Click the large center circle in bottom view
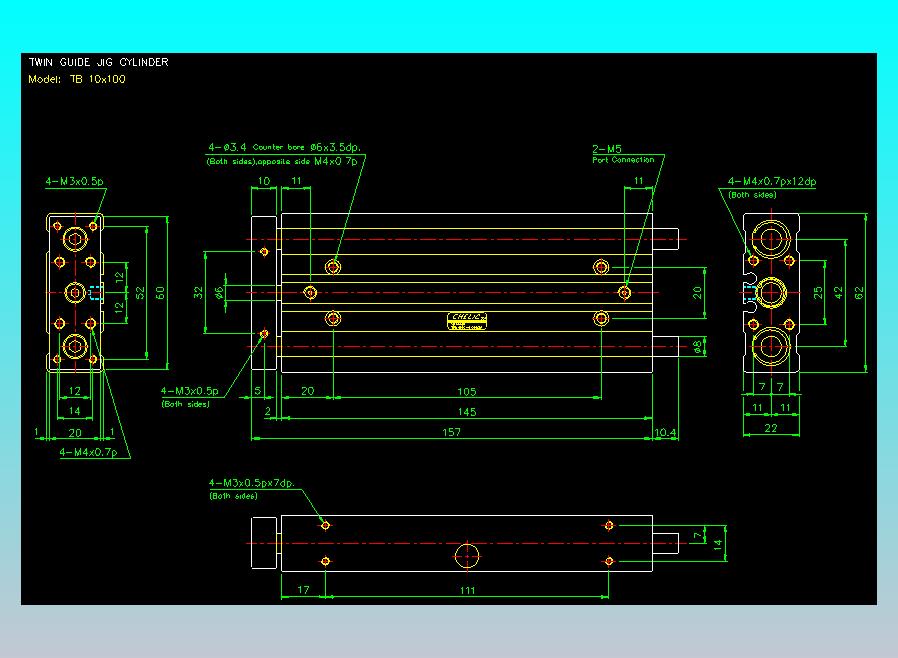 pyautogui.click(x=468, y=554)
